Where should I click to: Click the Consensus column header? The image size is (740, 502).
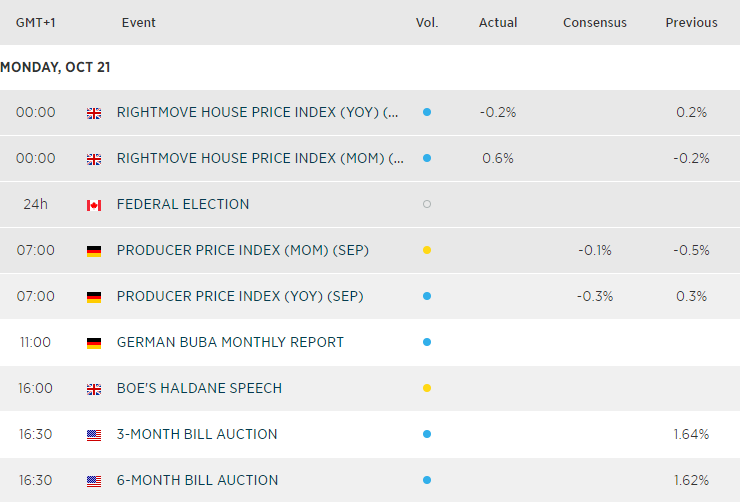[x=594, y=23]
